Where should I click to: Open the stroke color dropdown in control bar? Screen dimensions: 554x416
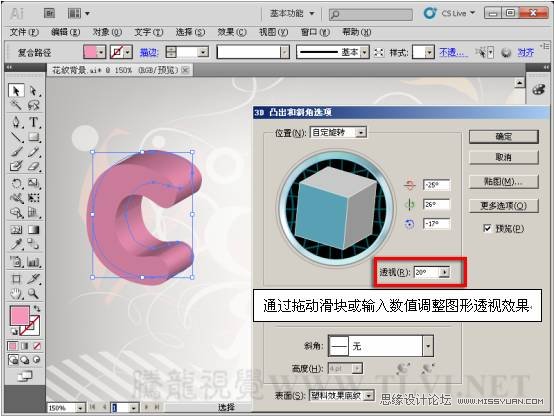coord(128,53)
